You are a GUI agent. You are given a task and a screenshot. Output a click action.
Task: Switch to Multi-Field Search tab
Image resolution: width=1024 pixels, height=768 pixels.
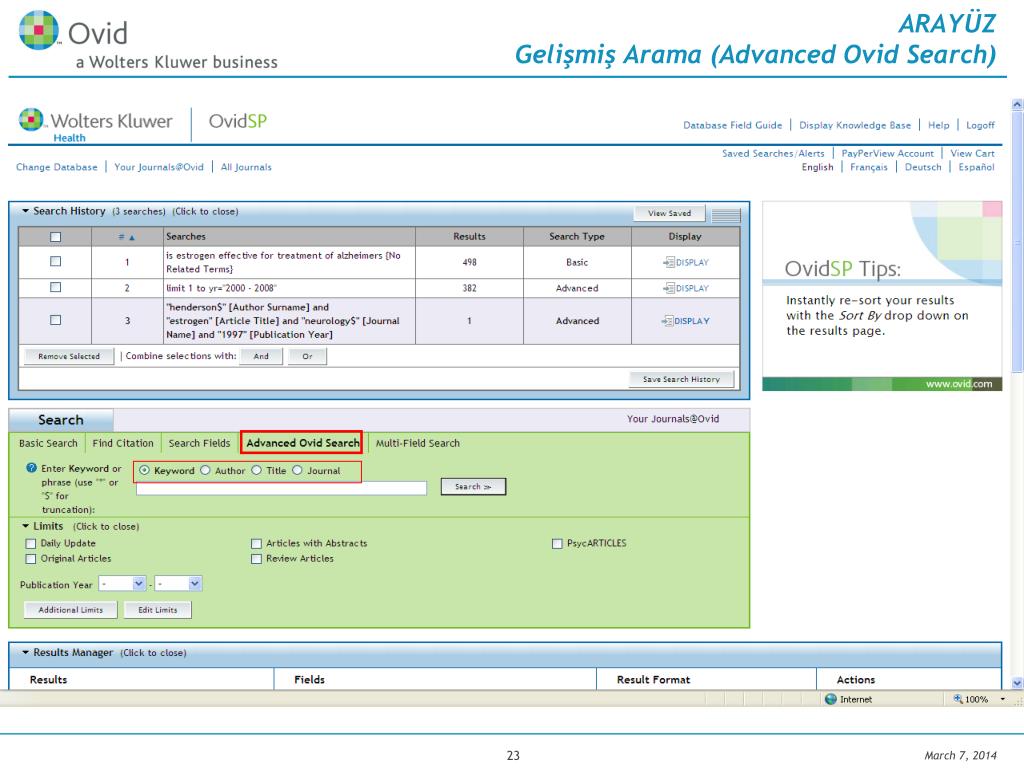[417, 443]
